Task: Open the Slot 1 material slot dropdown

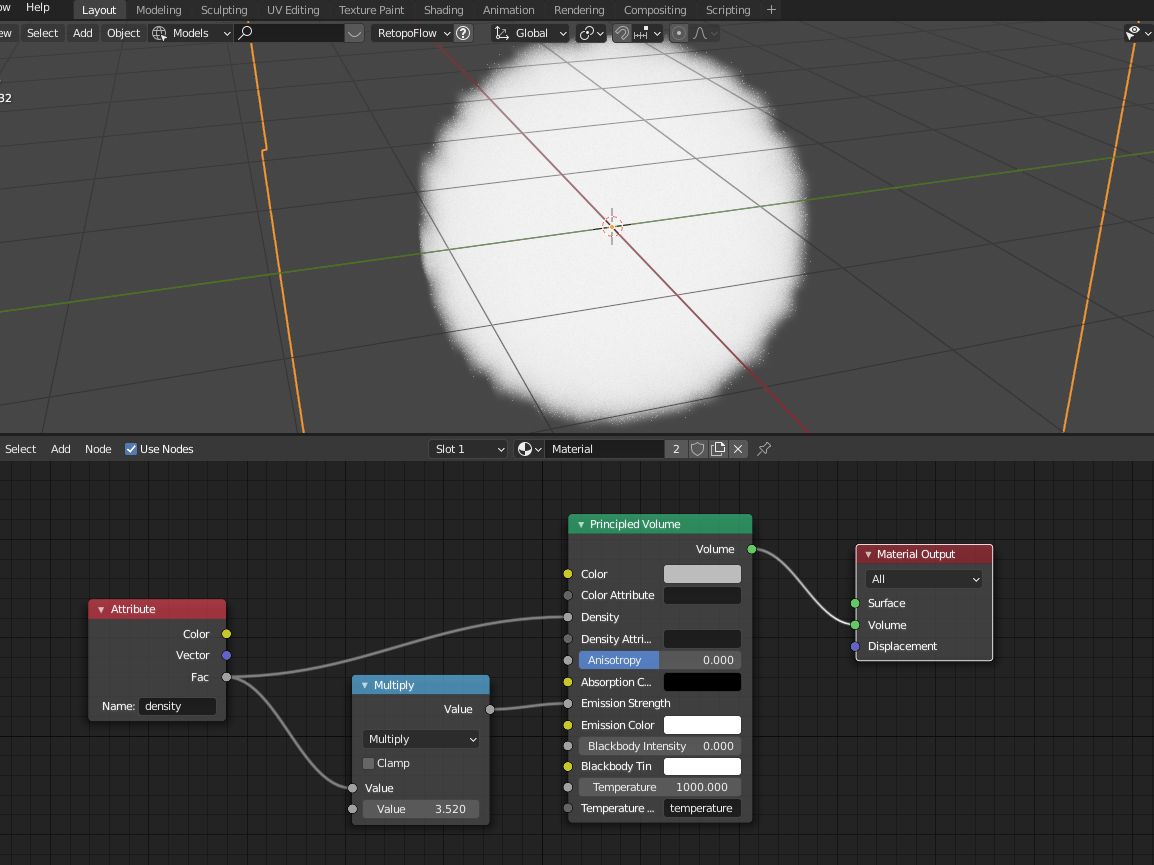Action: [469, 449]
